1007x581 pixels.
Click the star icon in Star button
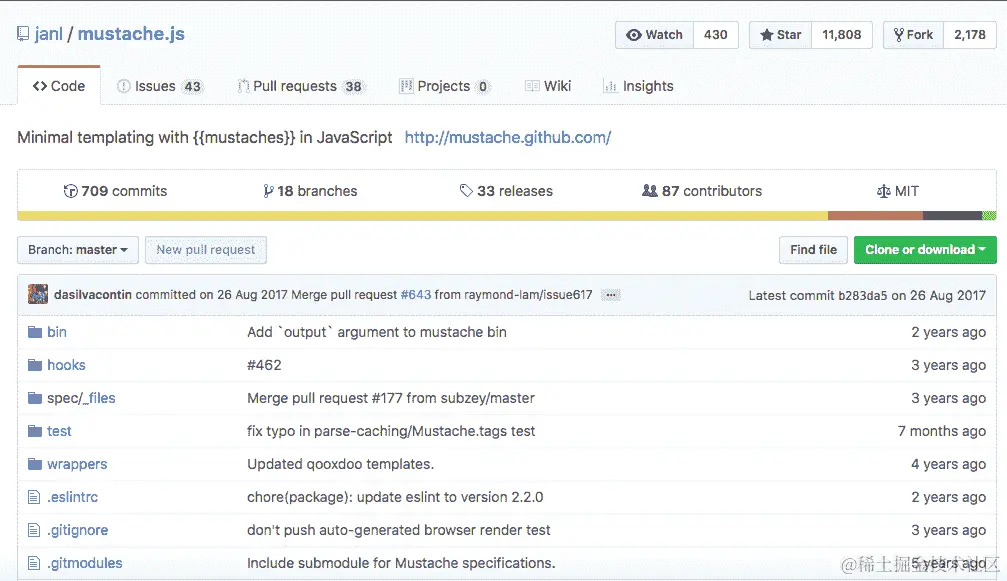click(766, 35)
